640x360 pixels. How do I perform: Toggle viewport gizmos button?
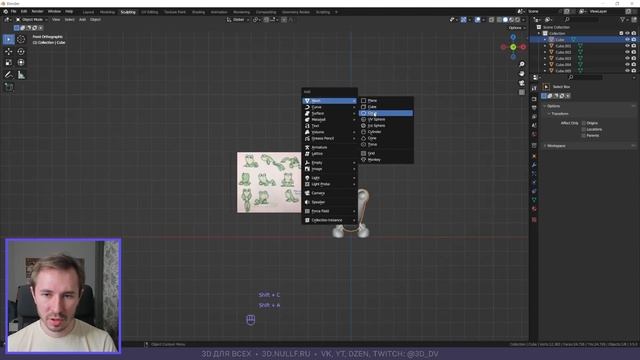464,20
